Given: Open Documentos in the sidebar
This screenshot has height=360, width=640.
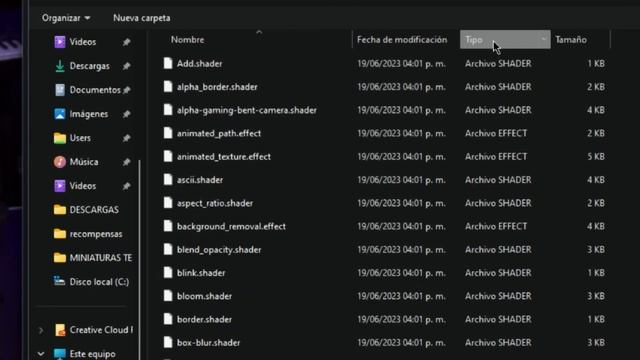Looking at the screenshot, I should coord(95,90).
